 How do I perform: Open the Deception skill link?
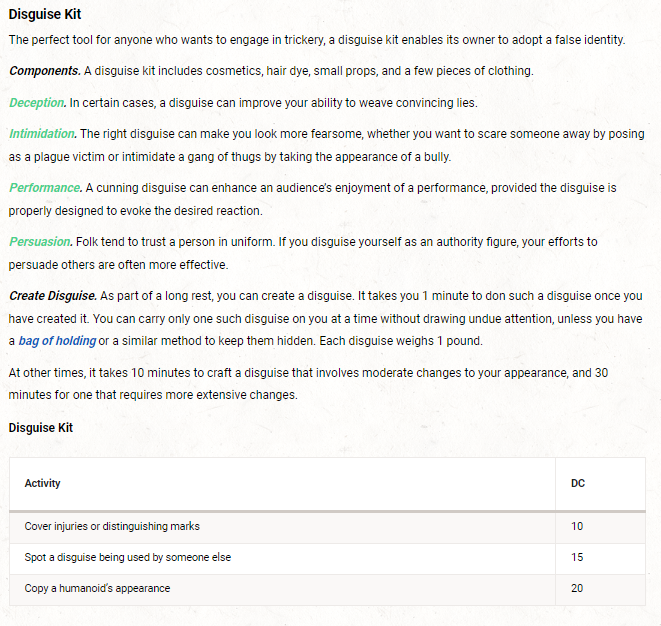pos(37,103)
